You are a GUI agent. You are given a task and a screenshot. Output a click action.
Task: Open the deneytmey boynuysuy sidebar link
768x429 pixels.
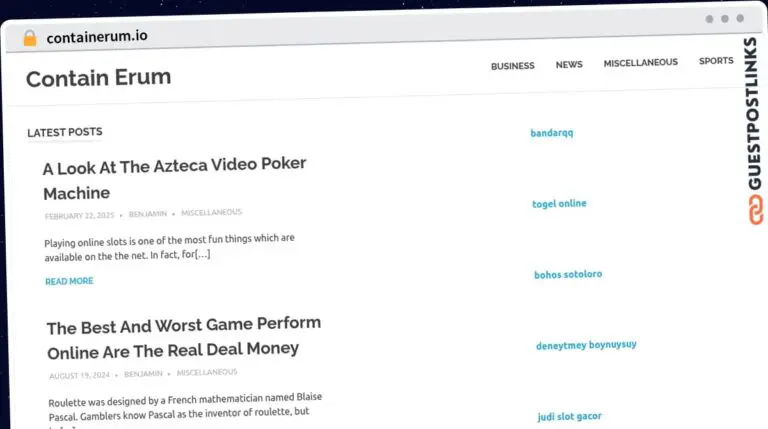pyautogui.click(x=586, y=345)
